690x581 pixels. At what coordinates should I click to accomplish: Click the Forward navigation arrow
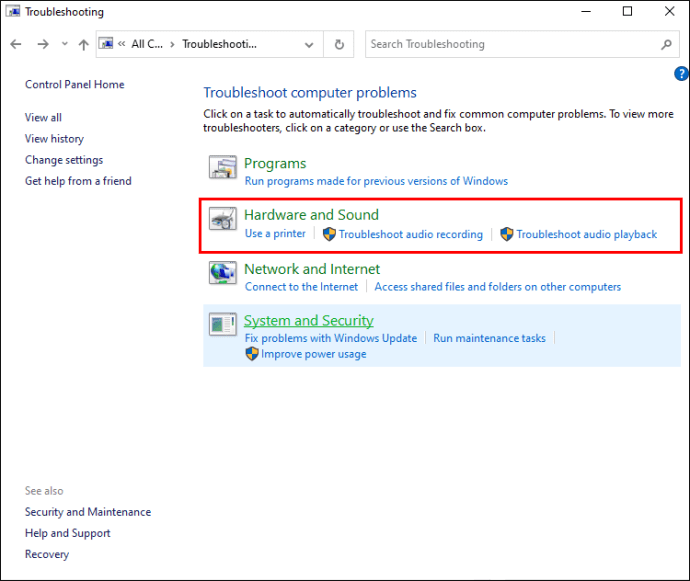[43, 44]
